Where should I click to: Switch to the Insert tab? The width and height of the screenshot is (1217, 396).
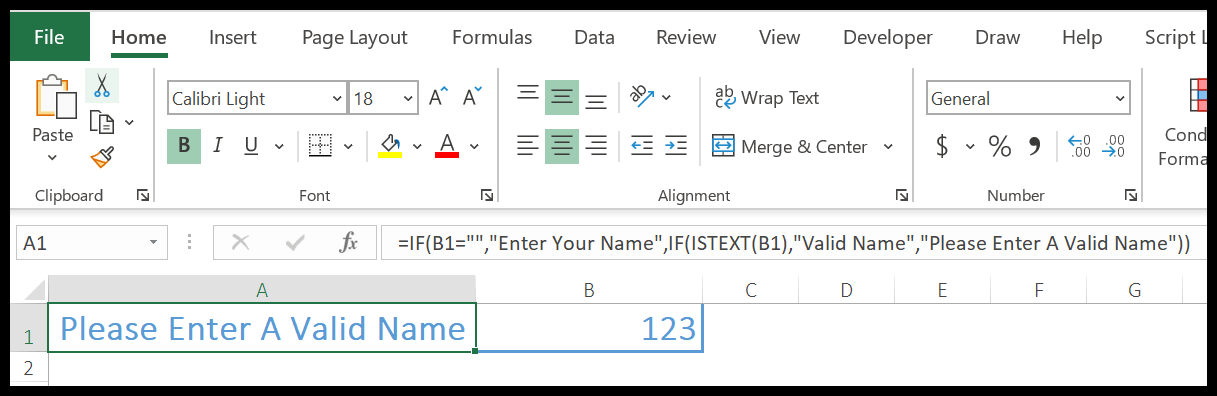233,37
